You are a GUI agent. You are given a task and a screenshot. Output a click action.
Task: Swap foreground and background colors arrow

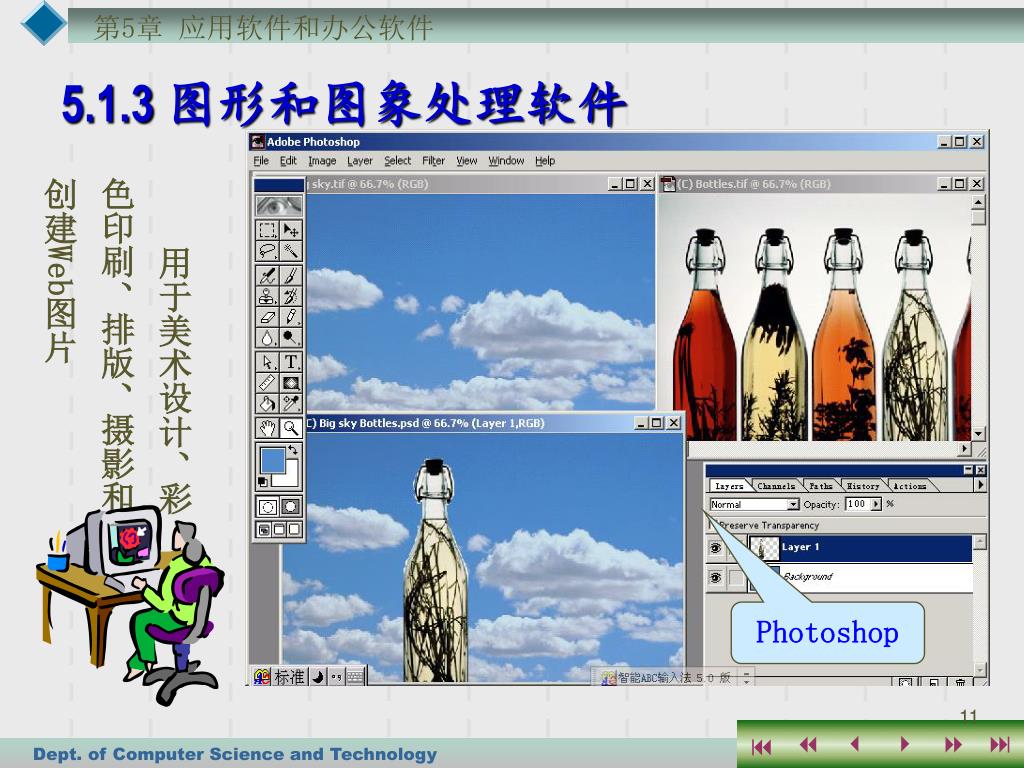(x=293, y=449)
